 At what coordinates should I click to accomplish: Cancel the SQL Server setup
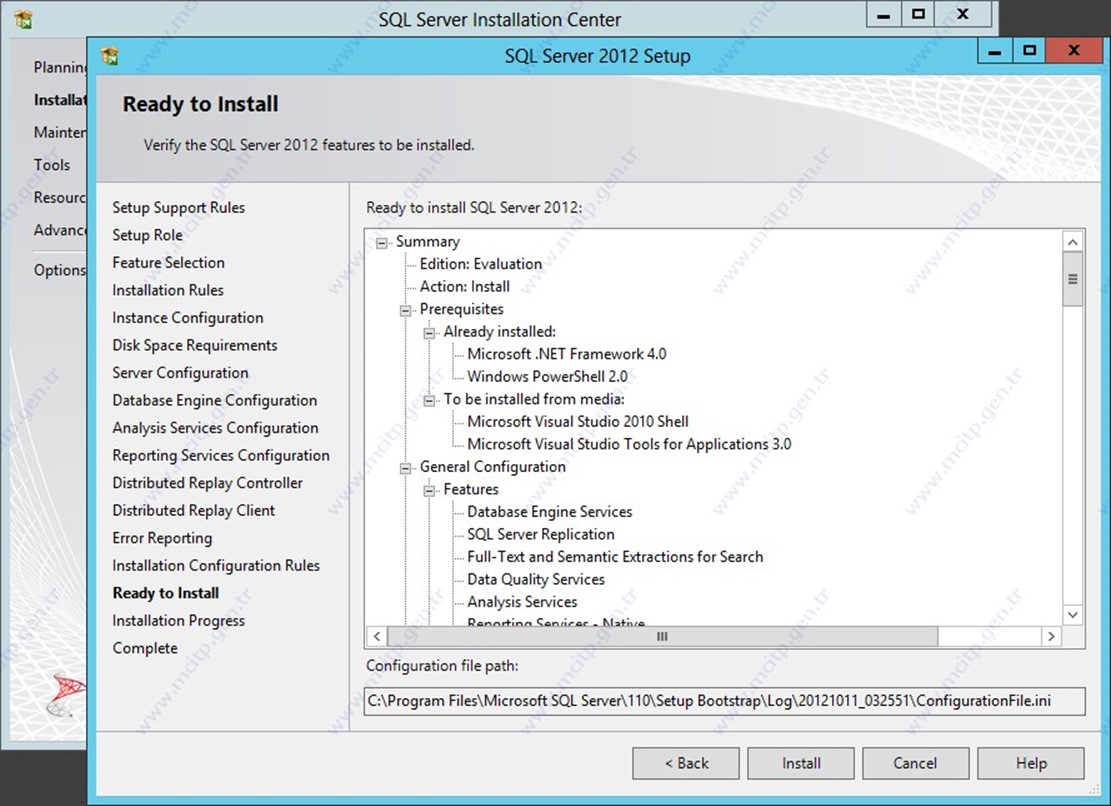(915, 763)
